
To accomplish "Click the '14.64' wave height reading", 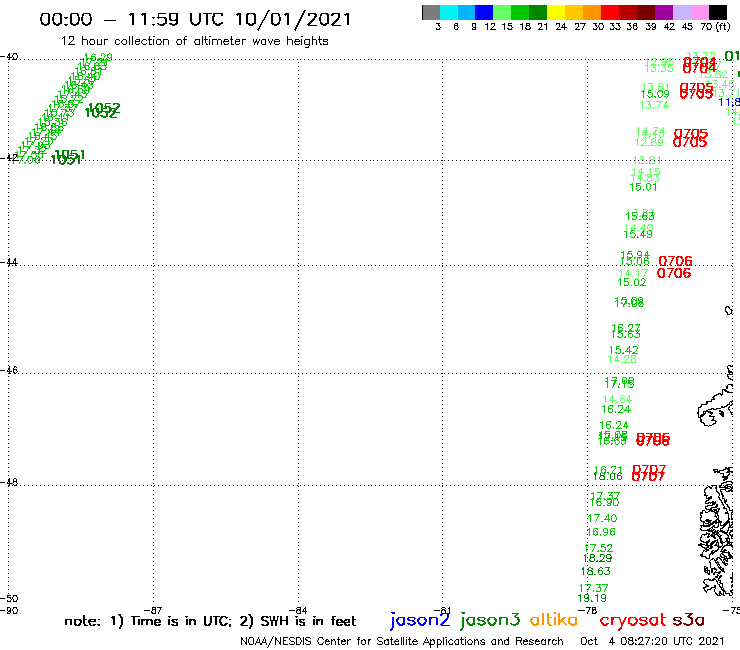I will [617, 399].
